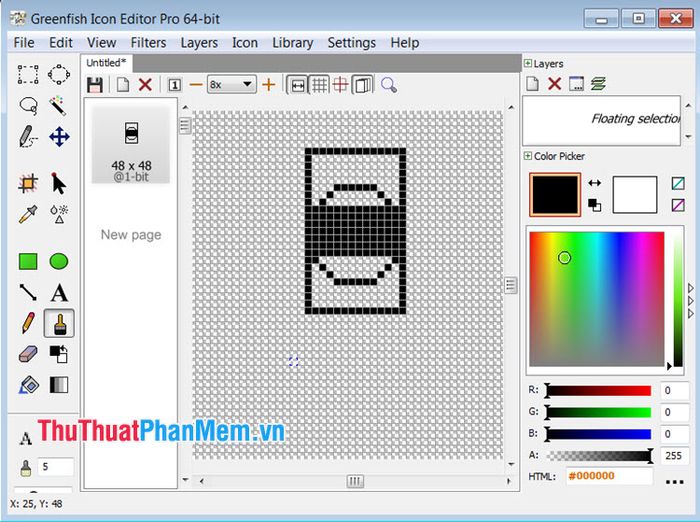Screen dimensions: 700x522
Task: Click the HTML color code field
Action: click(609, 476)
